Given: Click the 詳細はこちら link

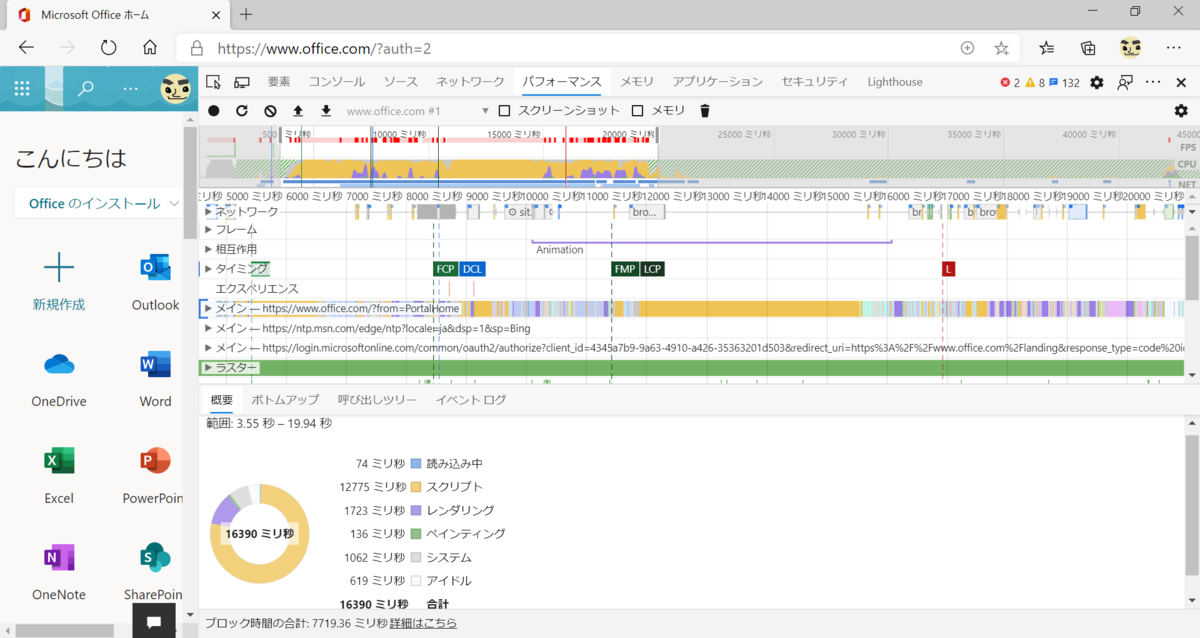Looking at the screenshot, I should [423, 623].
